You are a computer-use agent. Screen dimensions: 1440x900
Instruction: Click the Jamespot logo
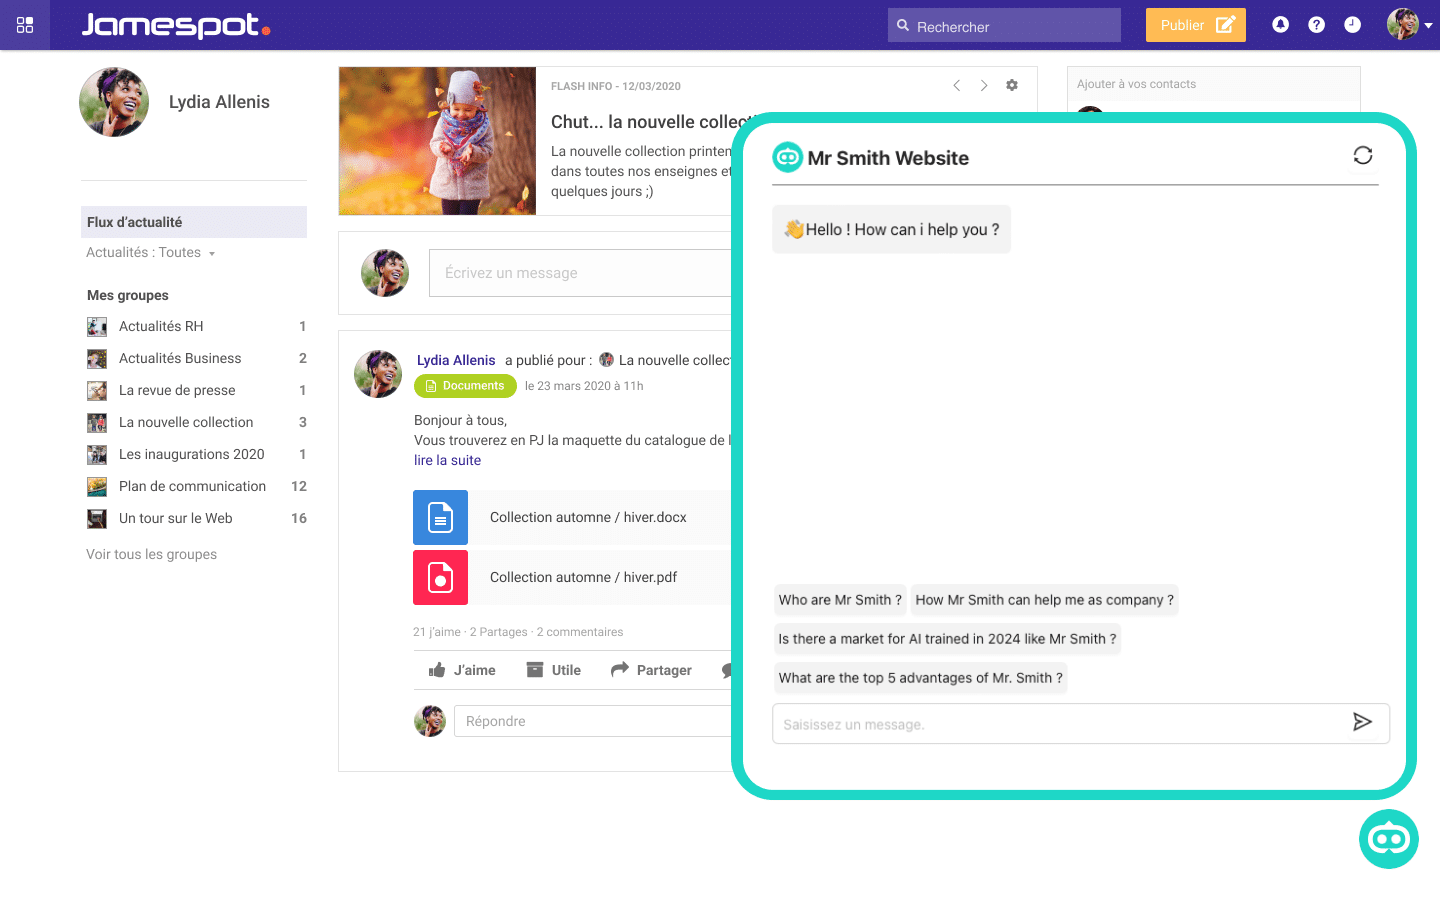pyautogui.click(x=176, y=25)
